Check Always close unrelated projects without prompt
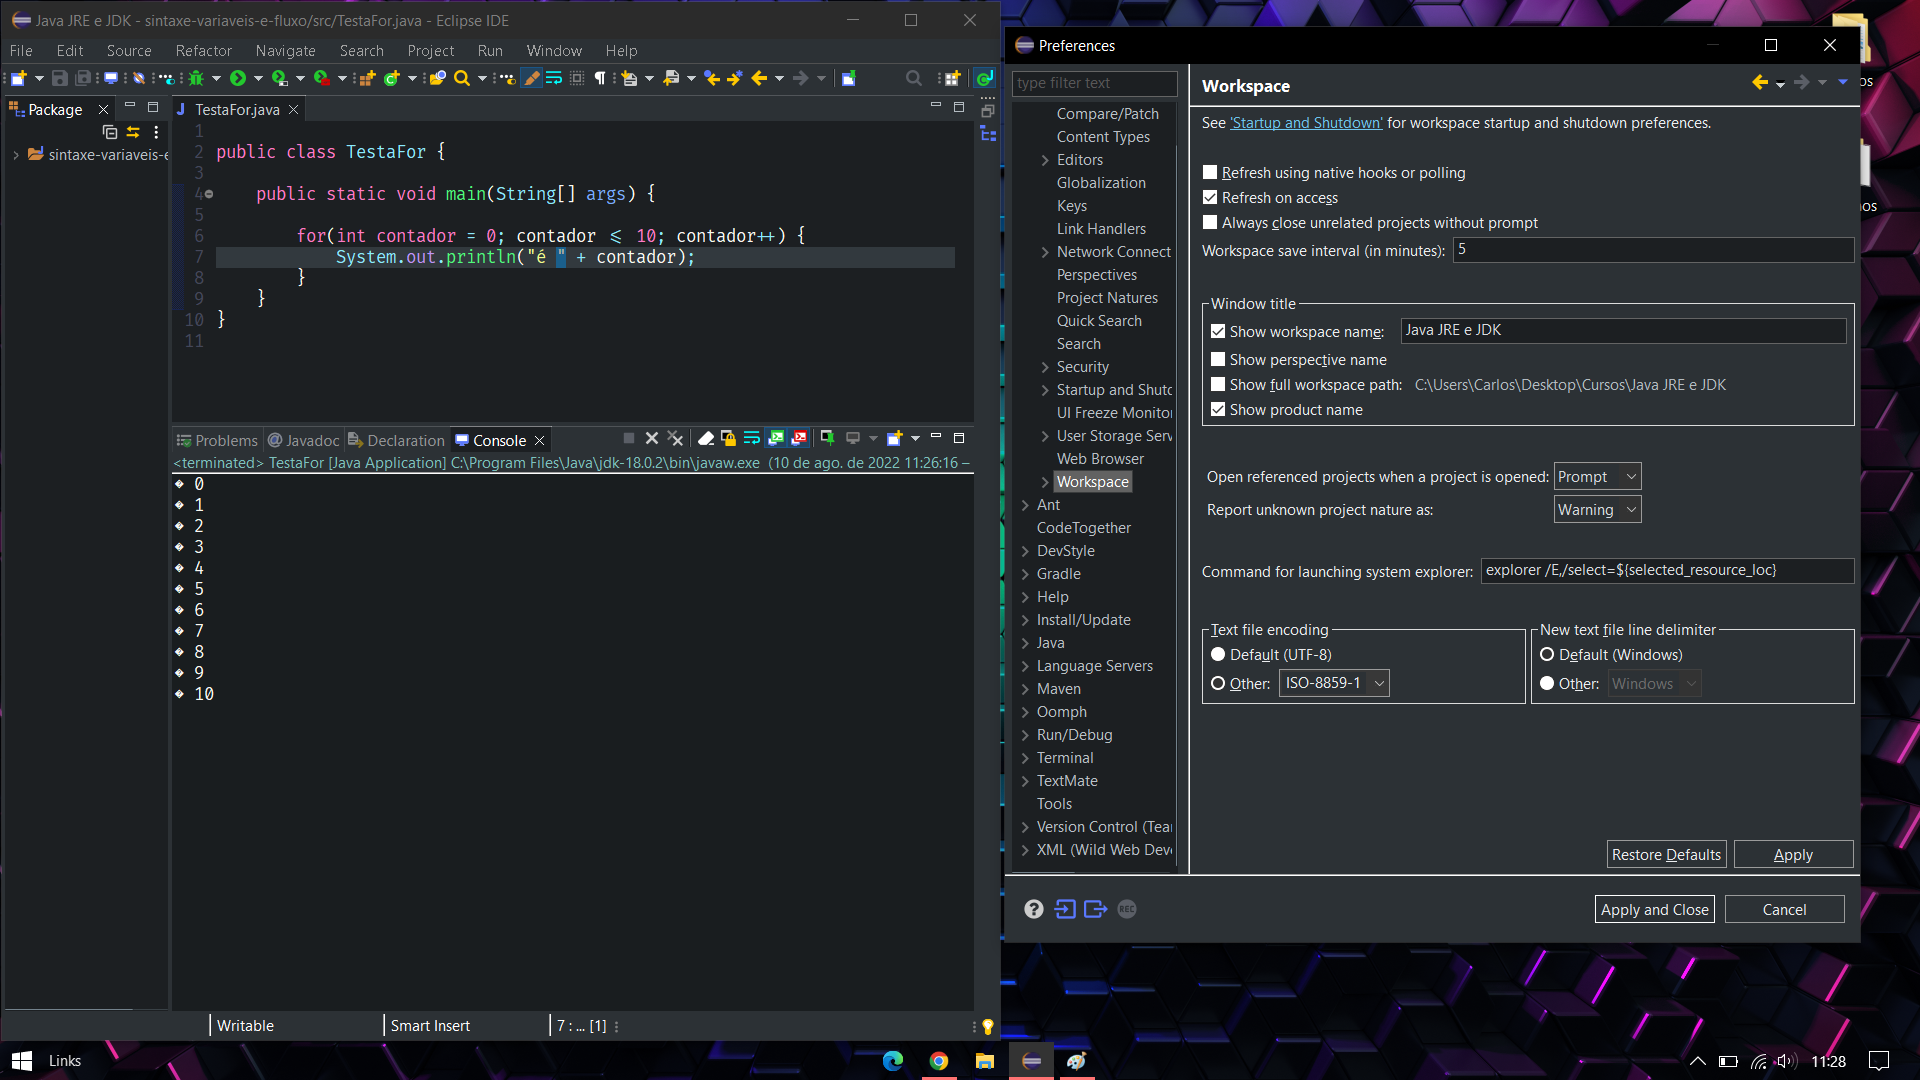 coord(1210,223)
